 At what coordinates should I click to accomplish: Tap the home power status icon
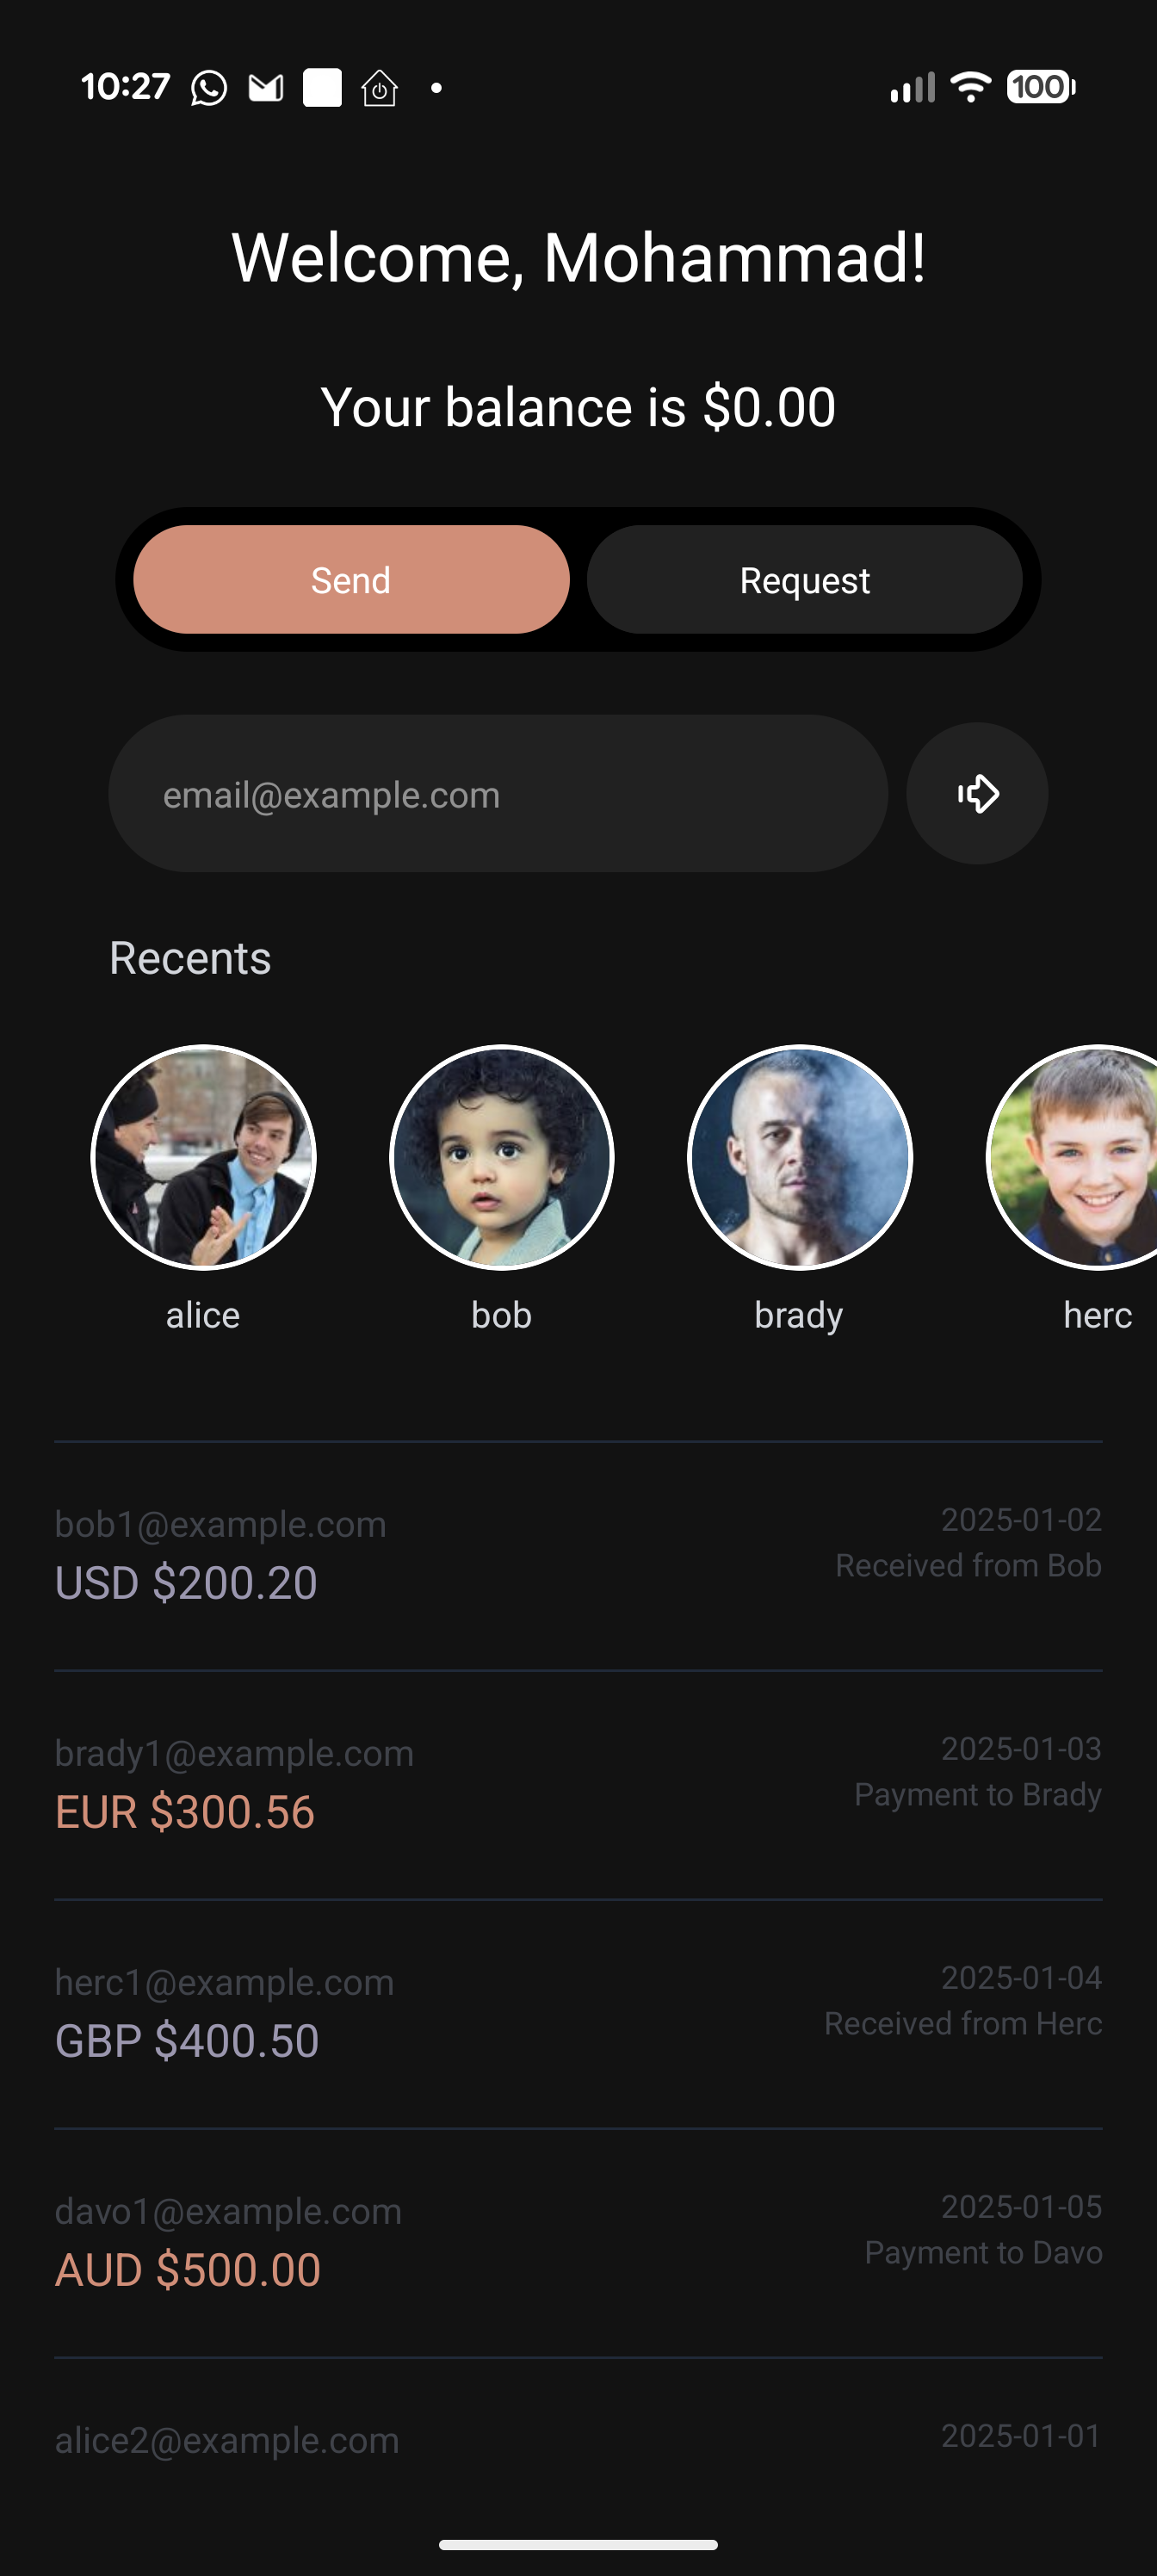coord(379,88)
